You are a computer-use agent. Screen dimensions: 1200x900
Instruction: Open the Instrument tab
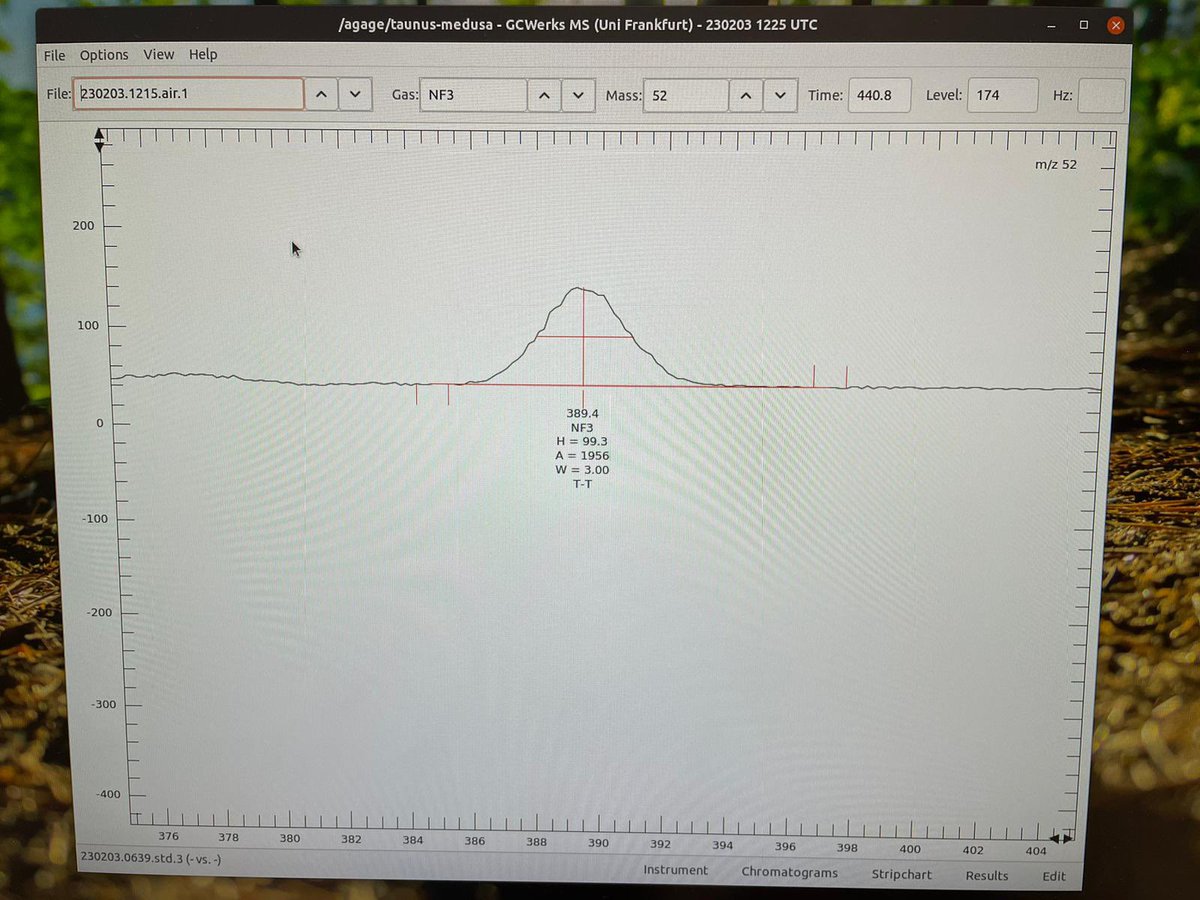tap(675, 870)
